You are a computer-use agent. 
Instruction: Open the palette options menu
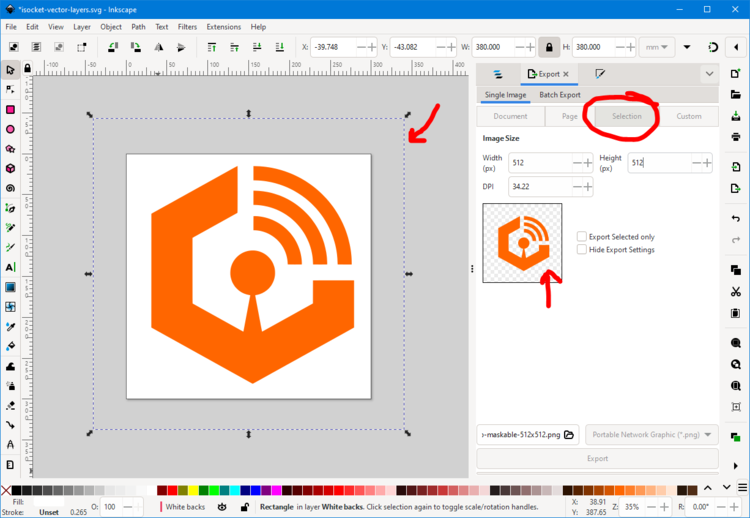point(742,487)
